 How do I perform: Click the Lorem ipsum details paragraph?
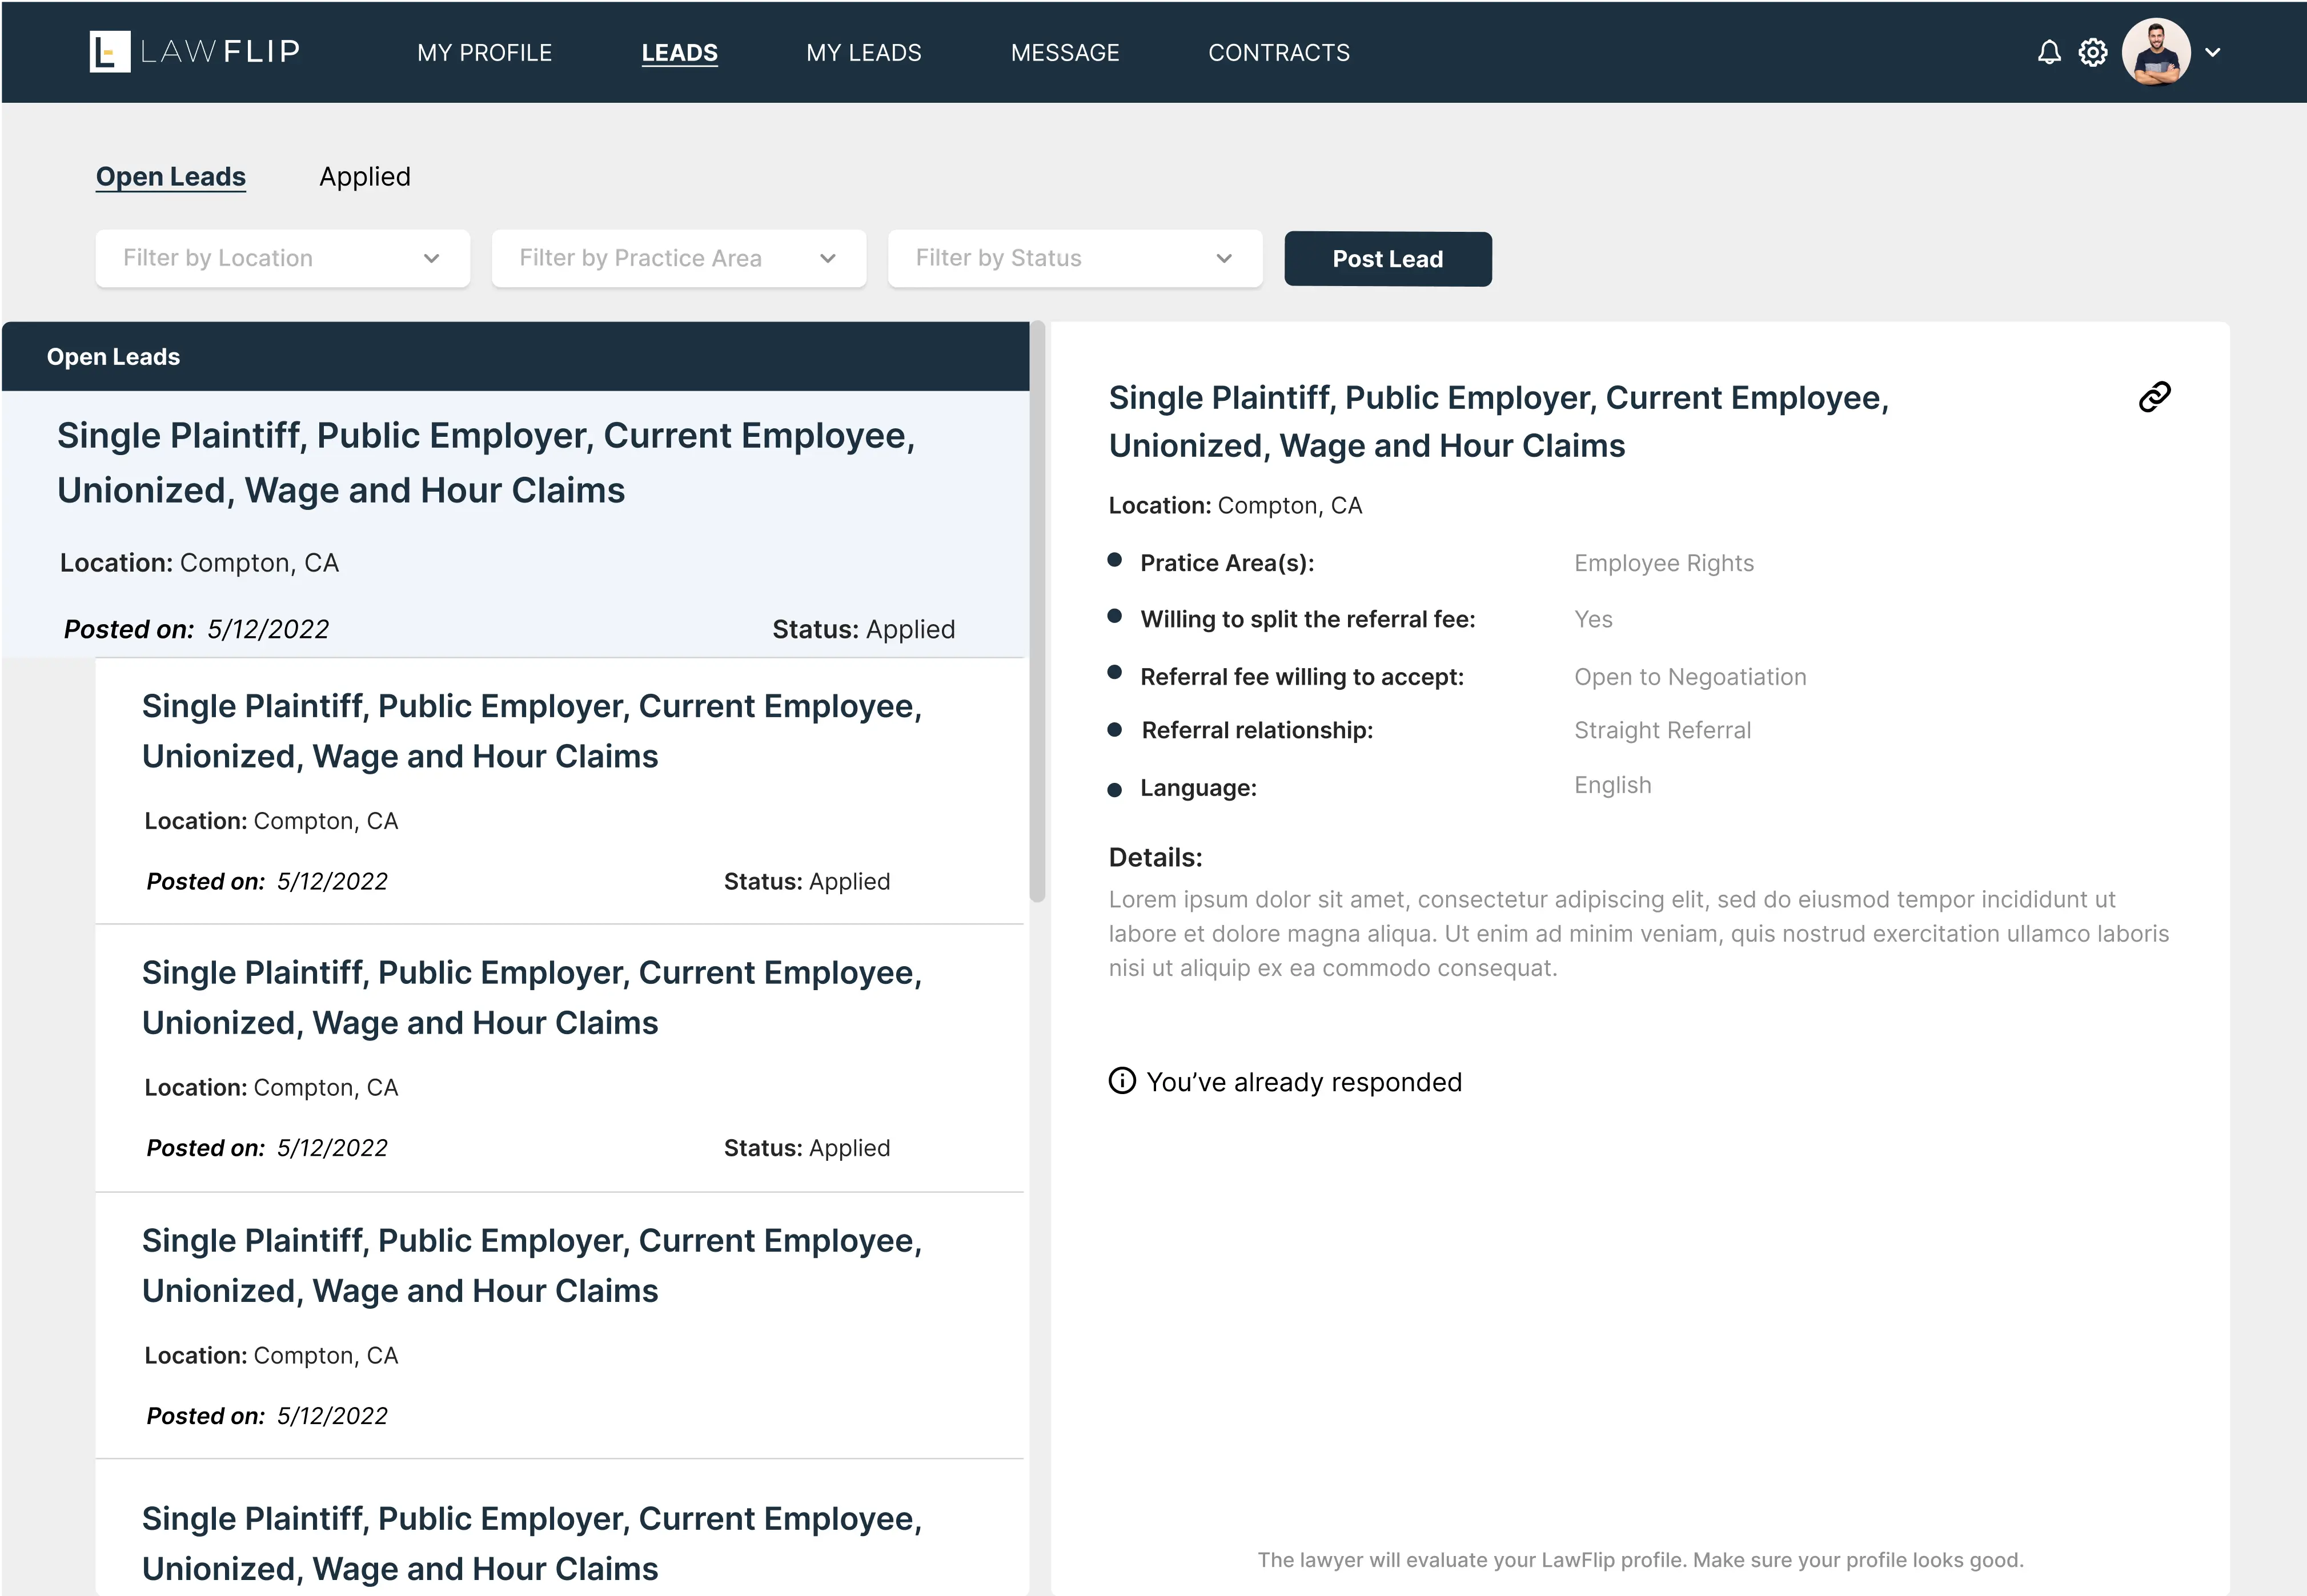pos(1639,934)
